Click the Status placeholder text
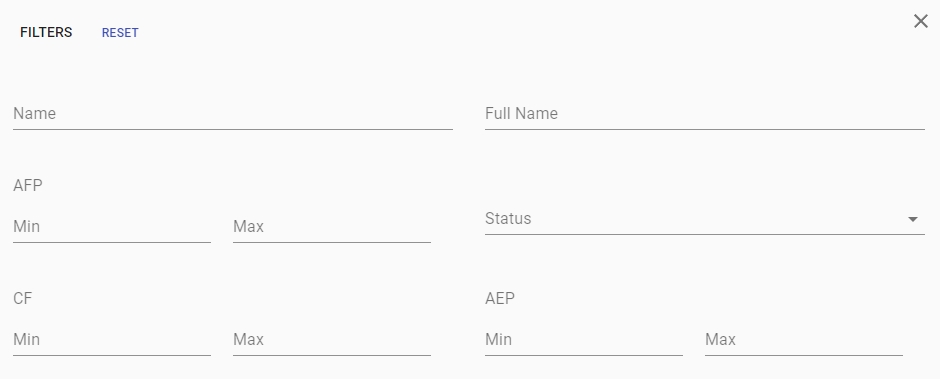This screenshot has height=379, width=940. (508, 218)
